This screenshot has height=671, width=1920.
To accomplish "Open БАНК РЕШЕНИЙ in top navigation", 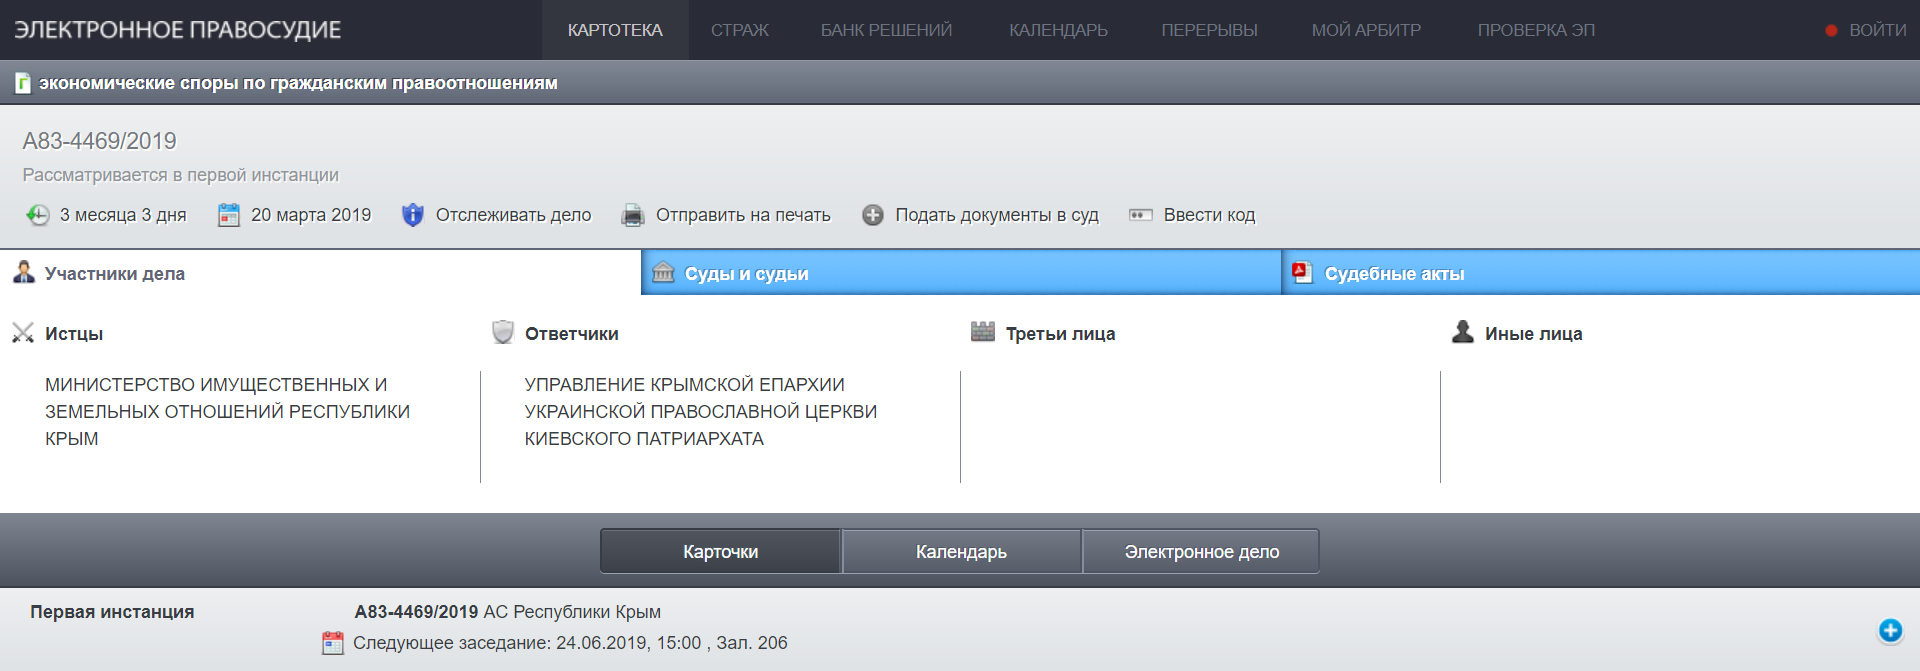I will [x=886, y=30].
